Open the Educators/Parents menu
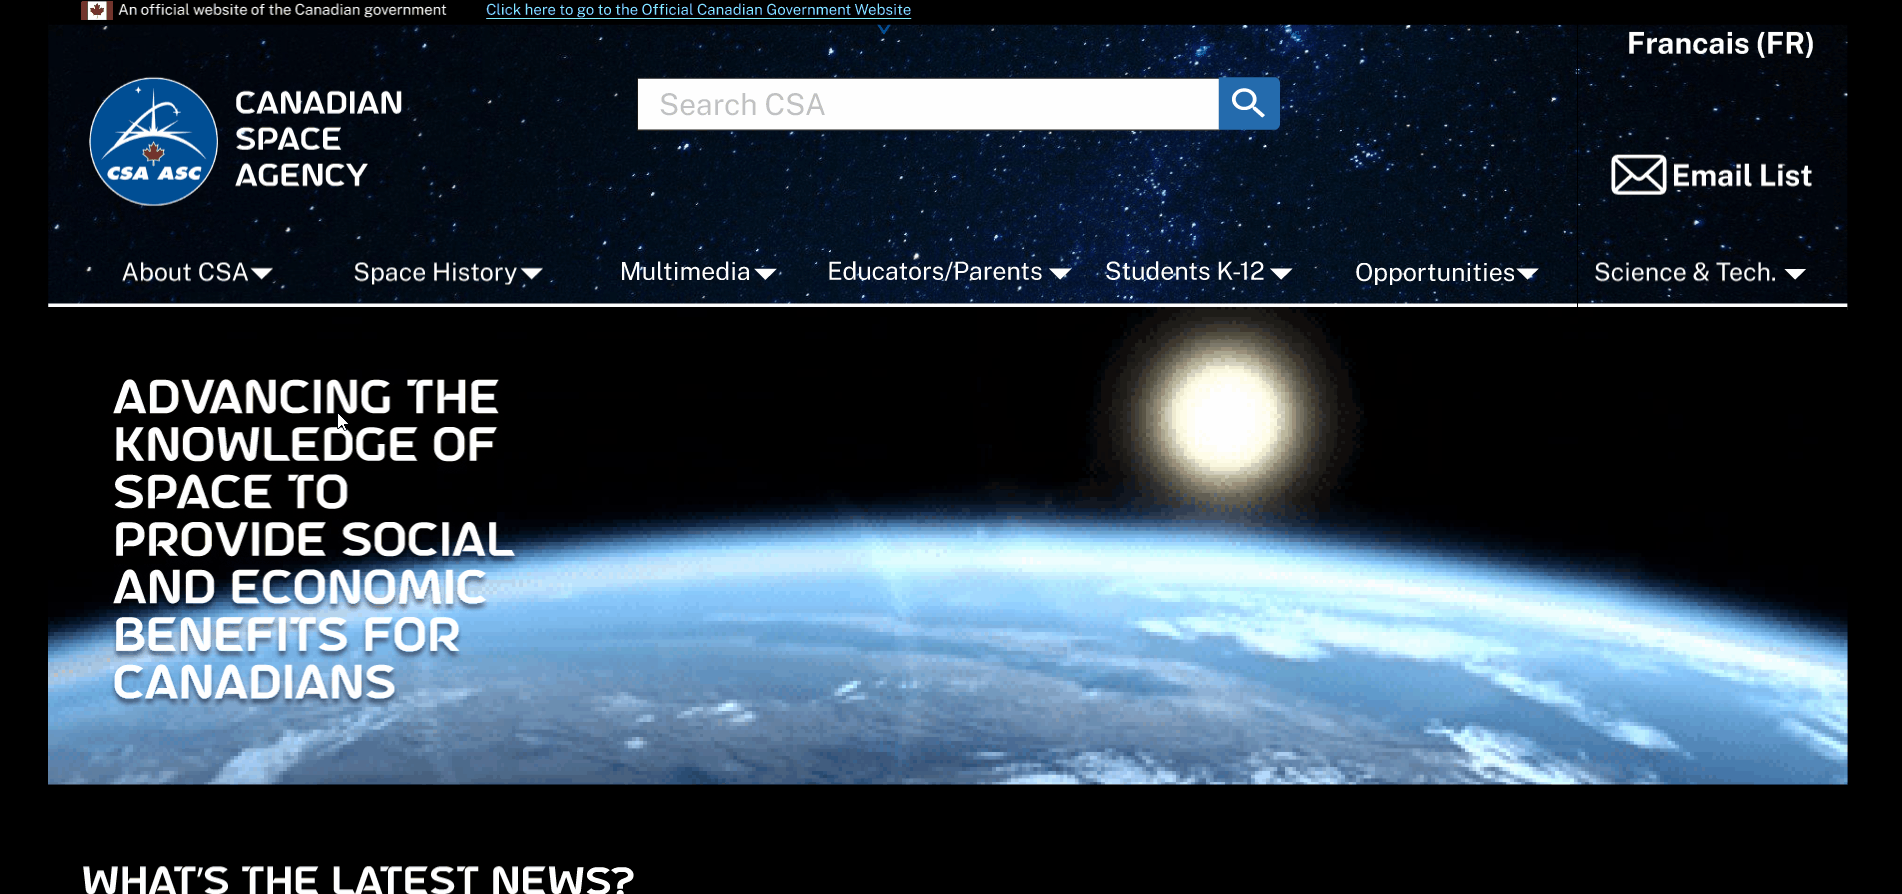Image resolution: width=1902 pixels, height=894 pixels. point(949,272)
